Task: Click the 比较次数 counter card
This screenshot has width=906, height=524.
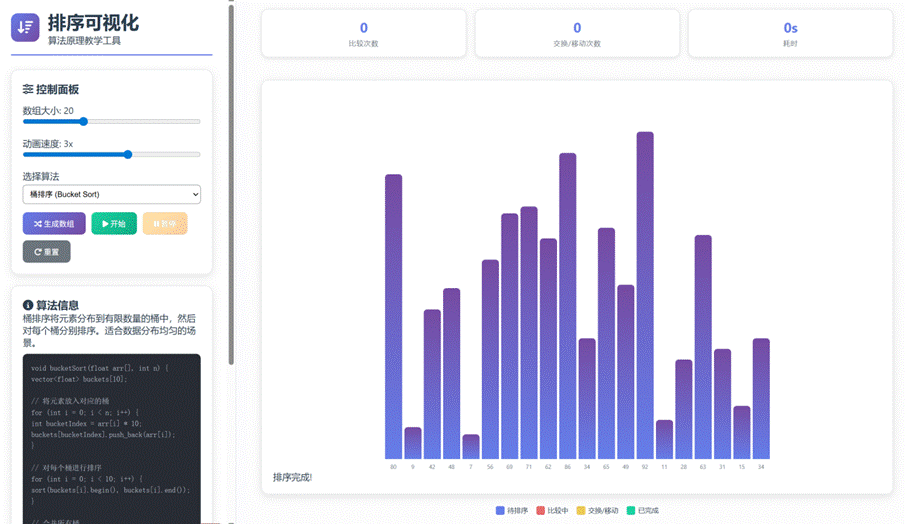Action: click(x=364, y=33)
